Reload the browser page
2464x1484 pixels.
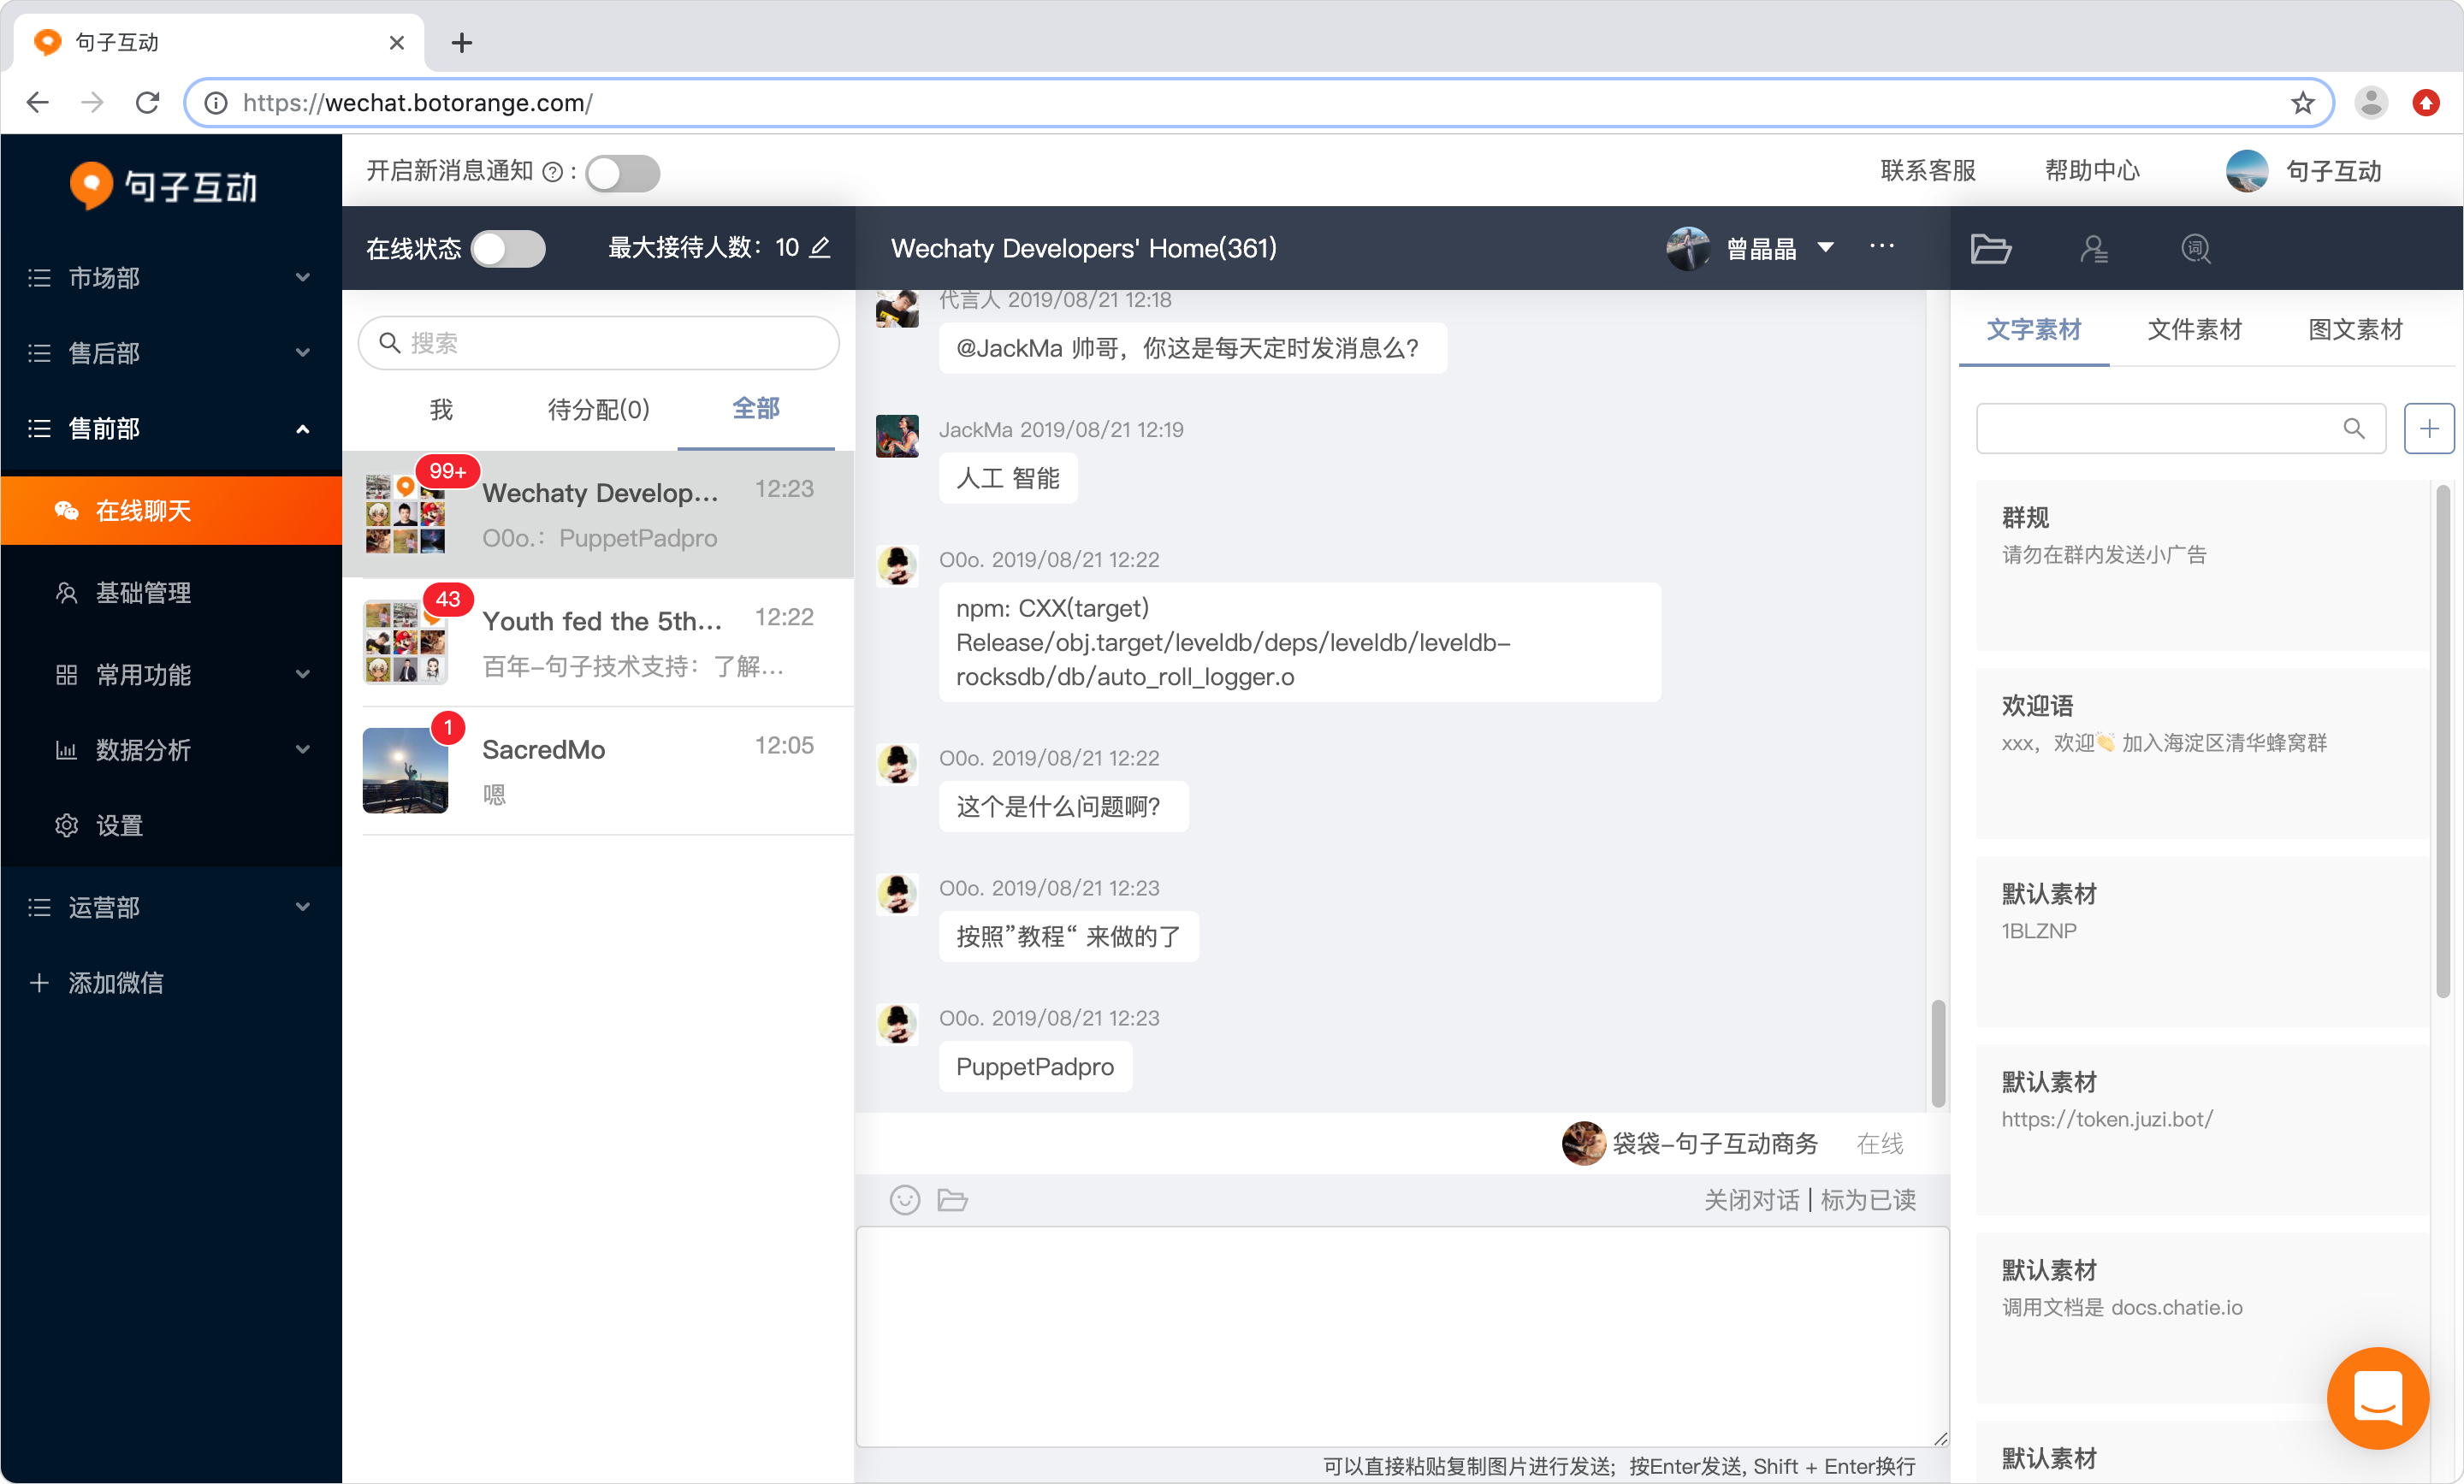147,102
